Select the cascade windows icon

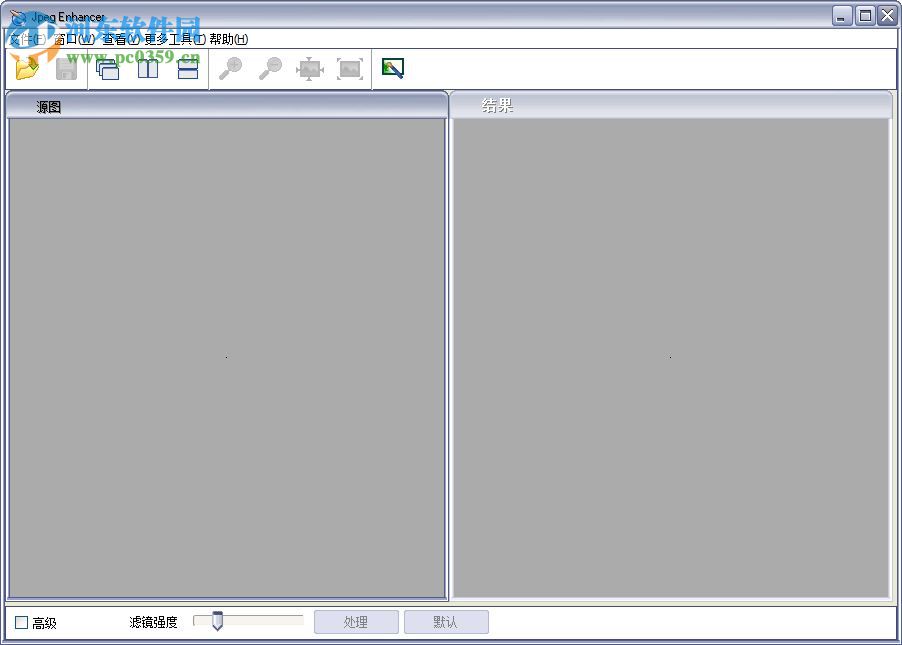pos(107,68)
